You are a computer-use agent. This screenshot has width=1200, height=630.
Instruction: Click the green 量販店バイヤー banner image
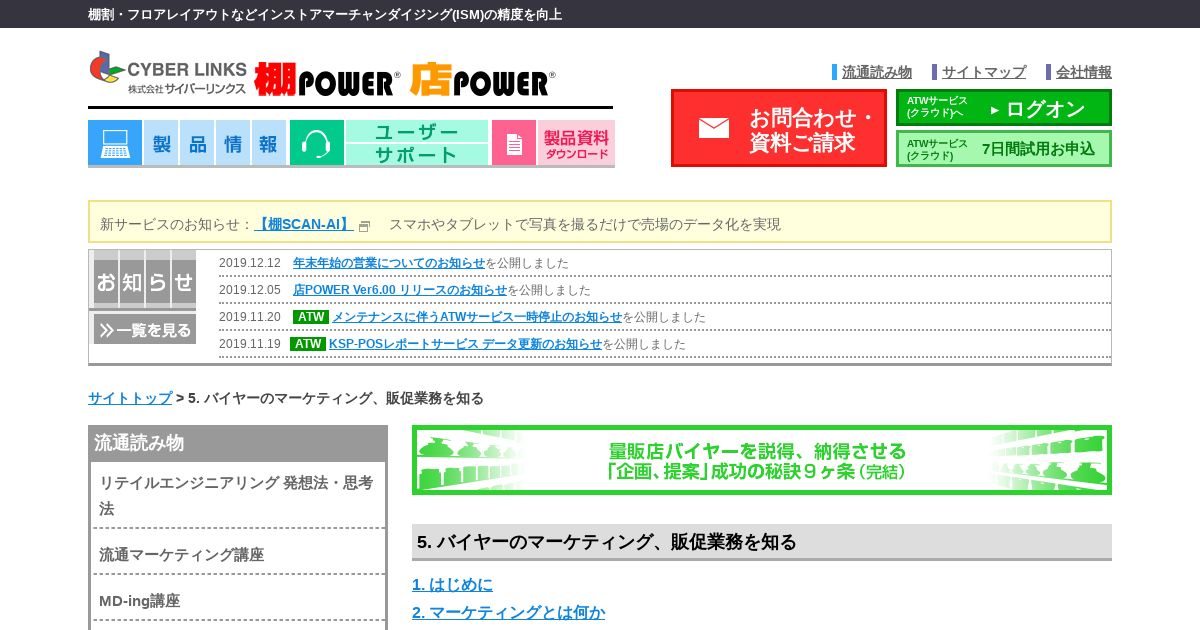pyautogui.click(x=762, y=460)
